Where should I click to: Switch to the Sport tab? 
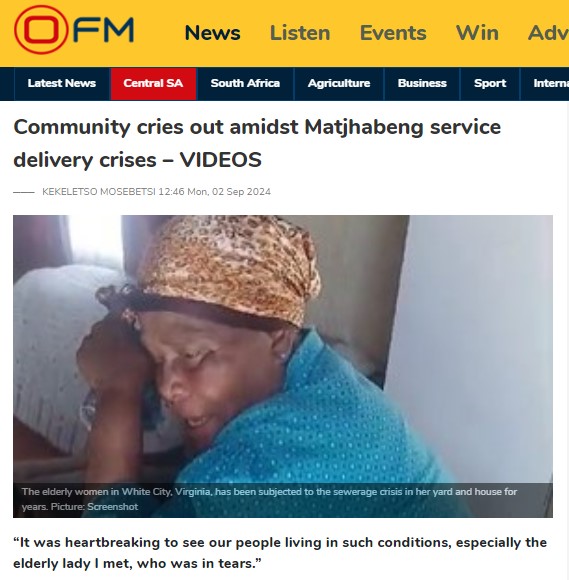coord(490,84)
